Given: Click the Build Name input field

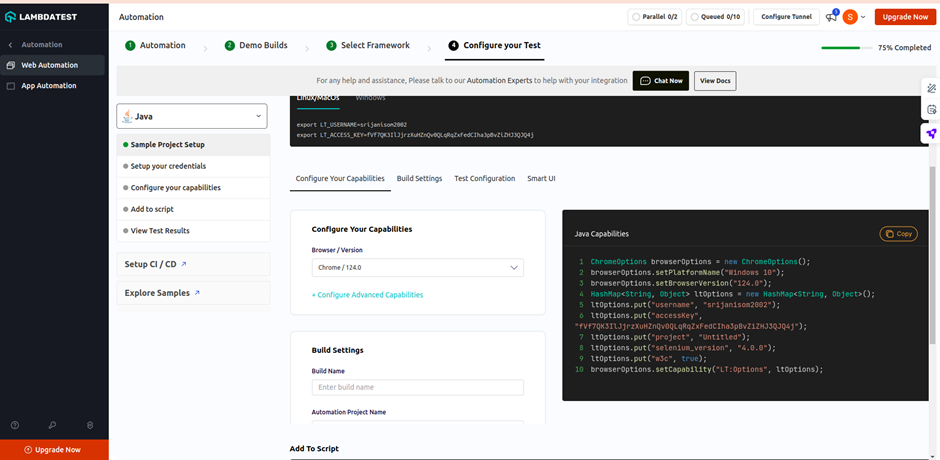Looking at the screenshot, I should [417, 387].
